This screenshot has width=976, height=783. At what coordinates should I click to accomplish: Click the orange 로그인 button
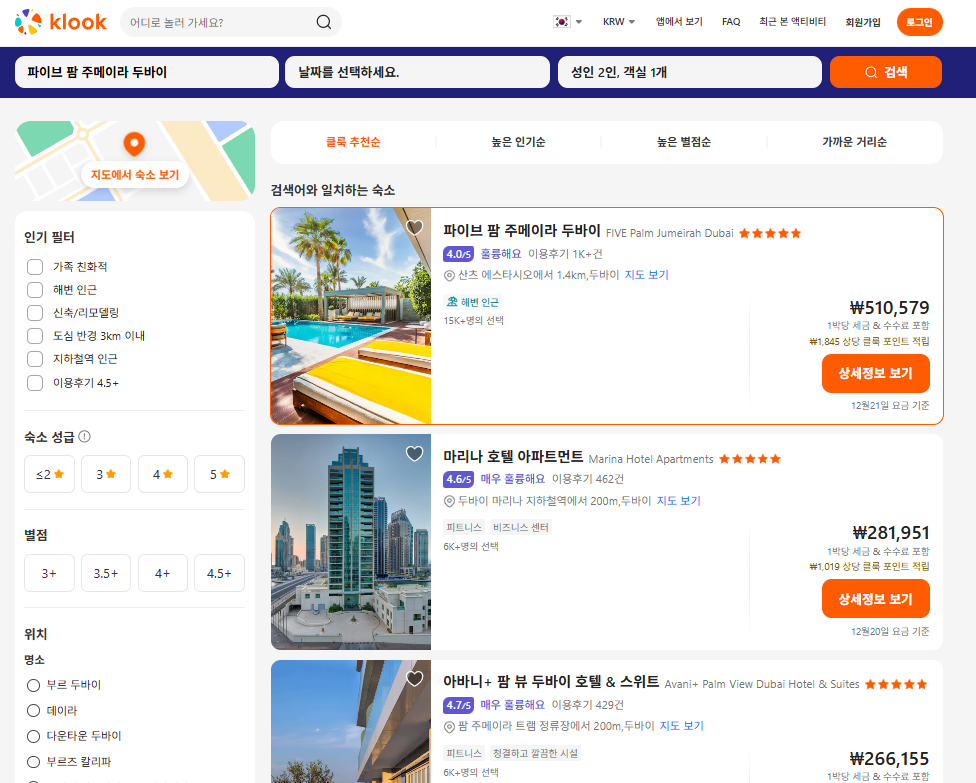pos(919,22)
